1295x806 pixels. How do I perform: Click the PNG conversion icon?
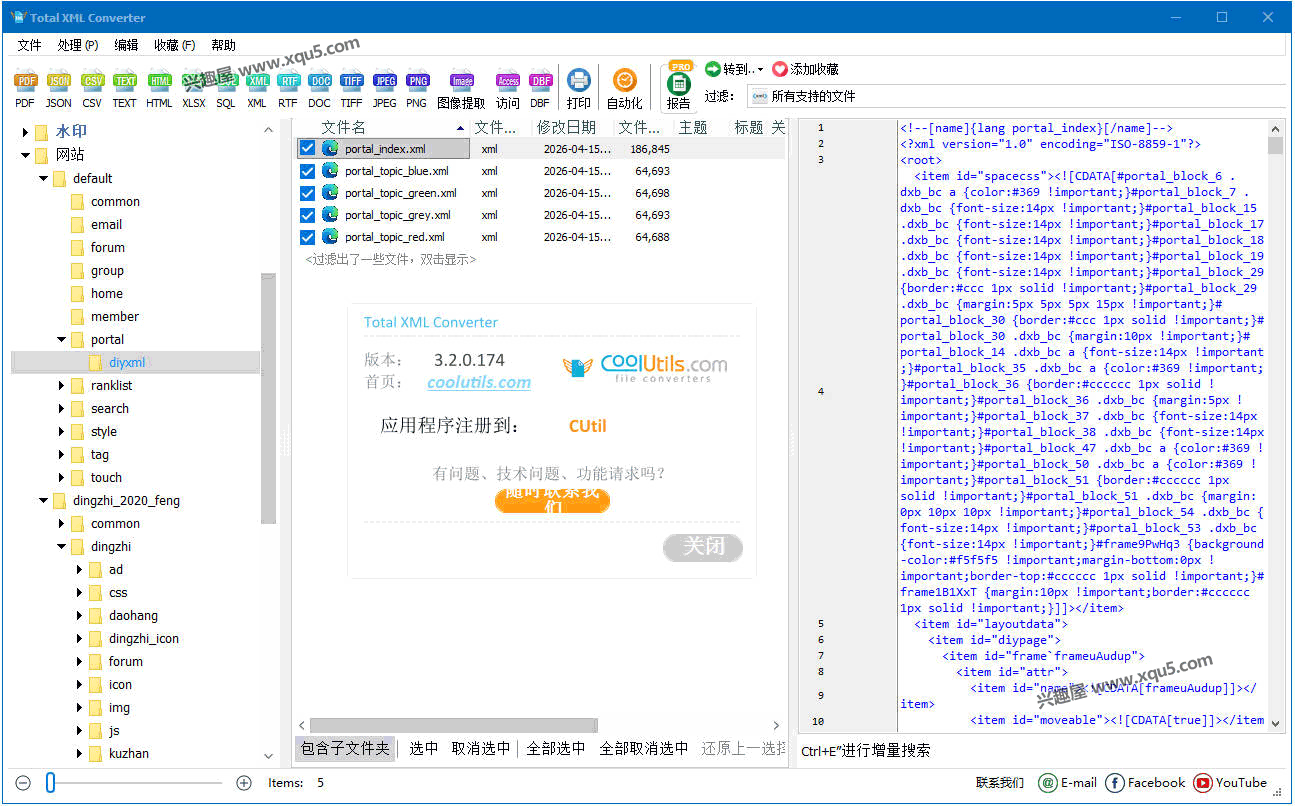point(417,89)
